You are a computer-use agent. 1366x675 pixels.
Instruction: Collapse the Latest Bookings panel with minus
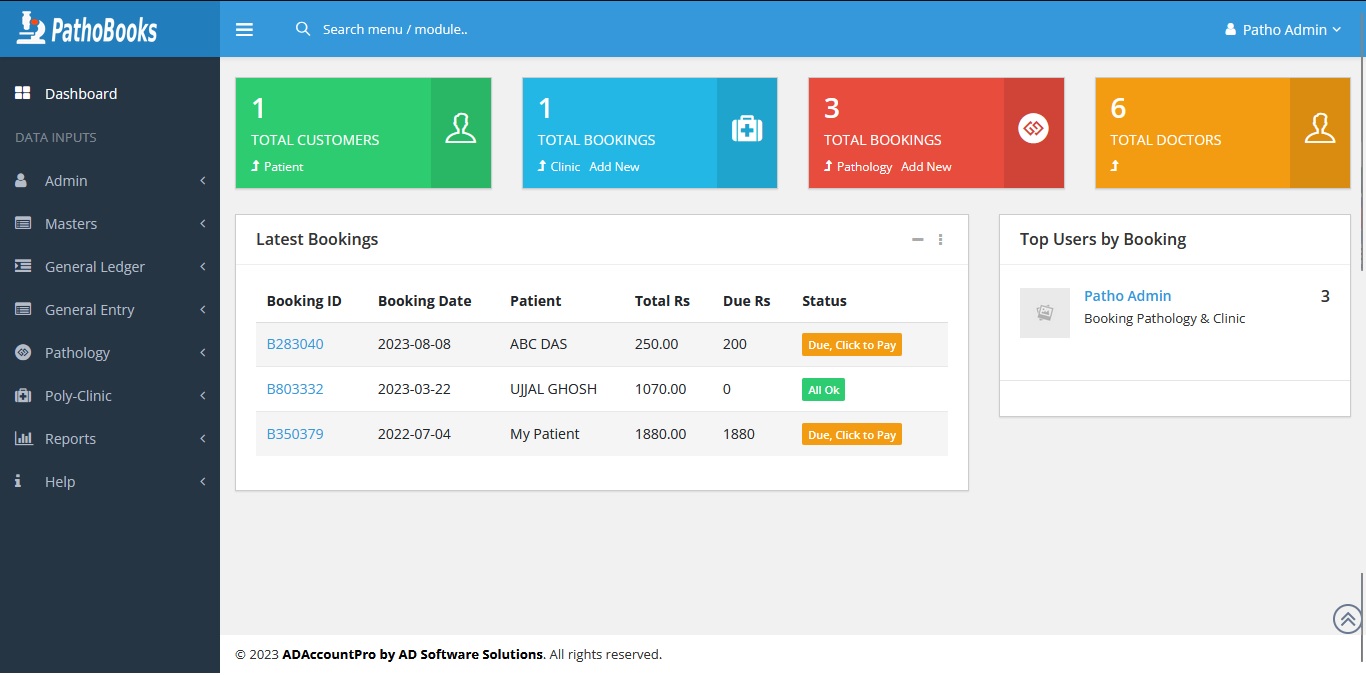[917, 240]
